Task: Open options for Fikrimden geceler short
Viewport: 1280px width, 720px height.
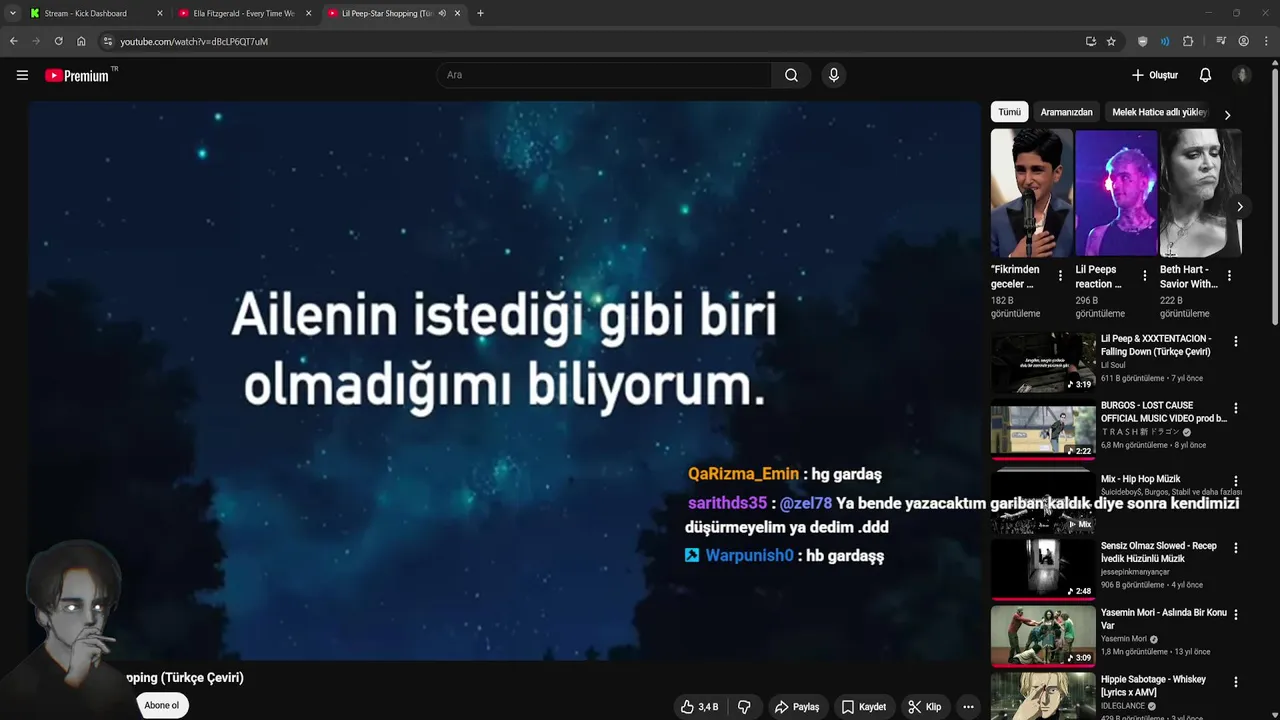Action: pos(1060,275)
